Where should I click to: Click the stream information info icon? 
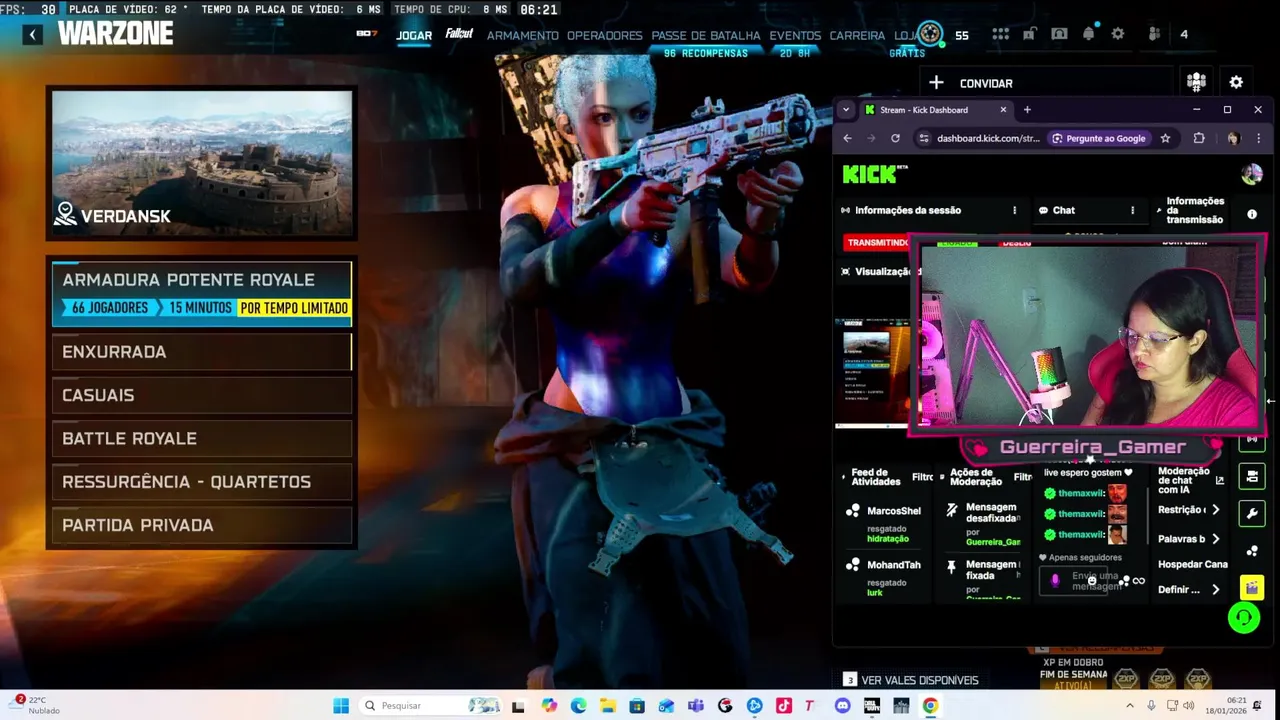tap(1252, 214)
